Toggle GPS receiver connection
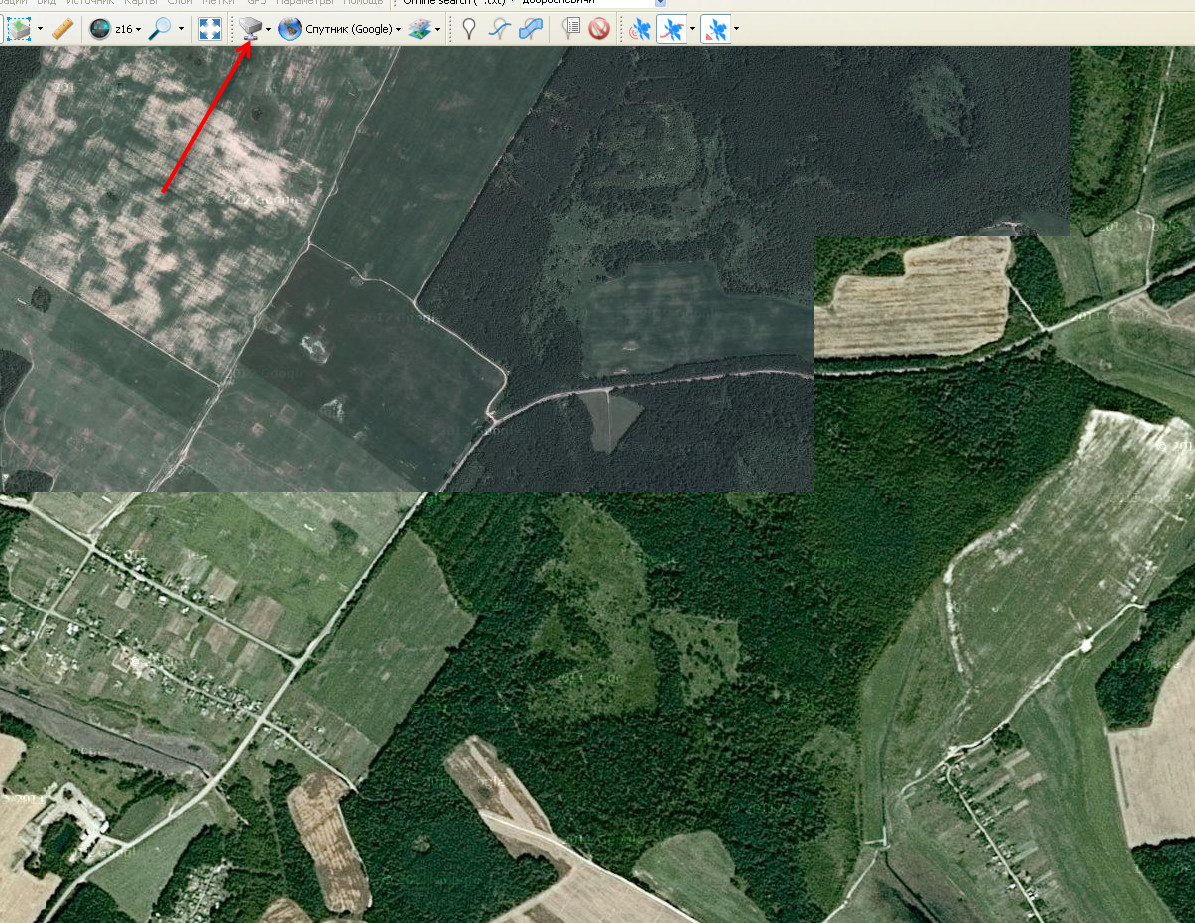This screenshot has width=1195, height=923. coord(639,29)
